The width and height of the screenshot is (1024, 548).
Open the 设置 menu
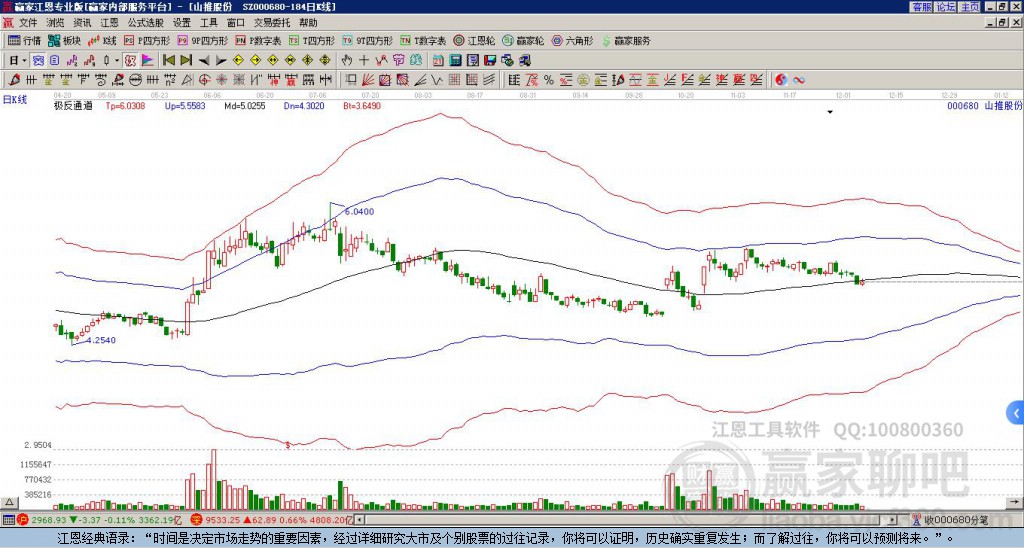pyautogui.click(x=182, y=23)
